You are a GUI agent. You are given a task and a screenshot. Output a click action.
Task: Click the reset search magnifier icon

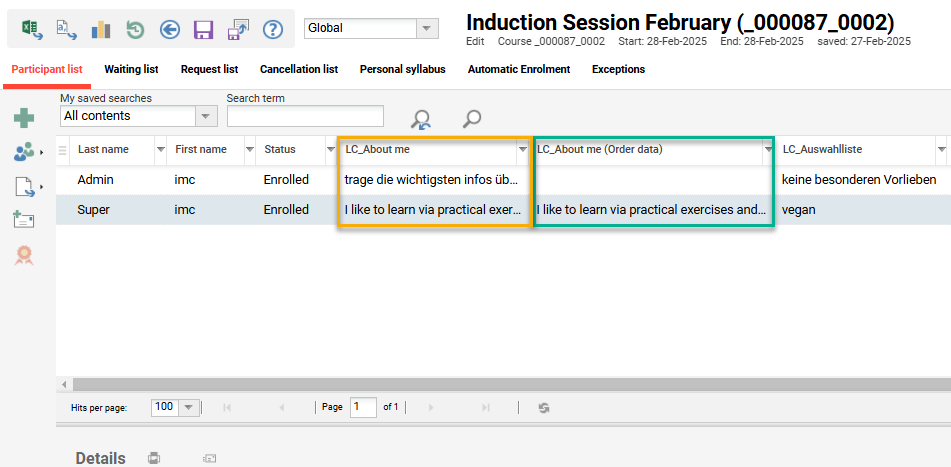[x=421, y=120]
